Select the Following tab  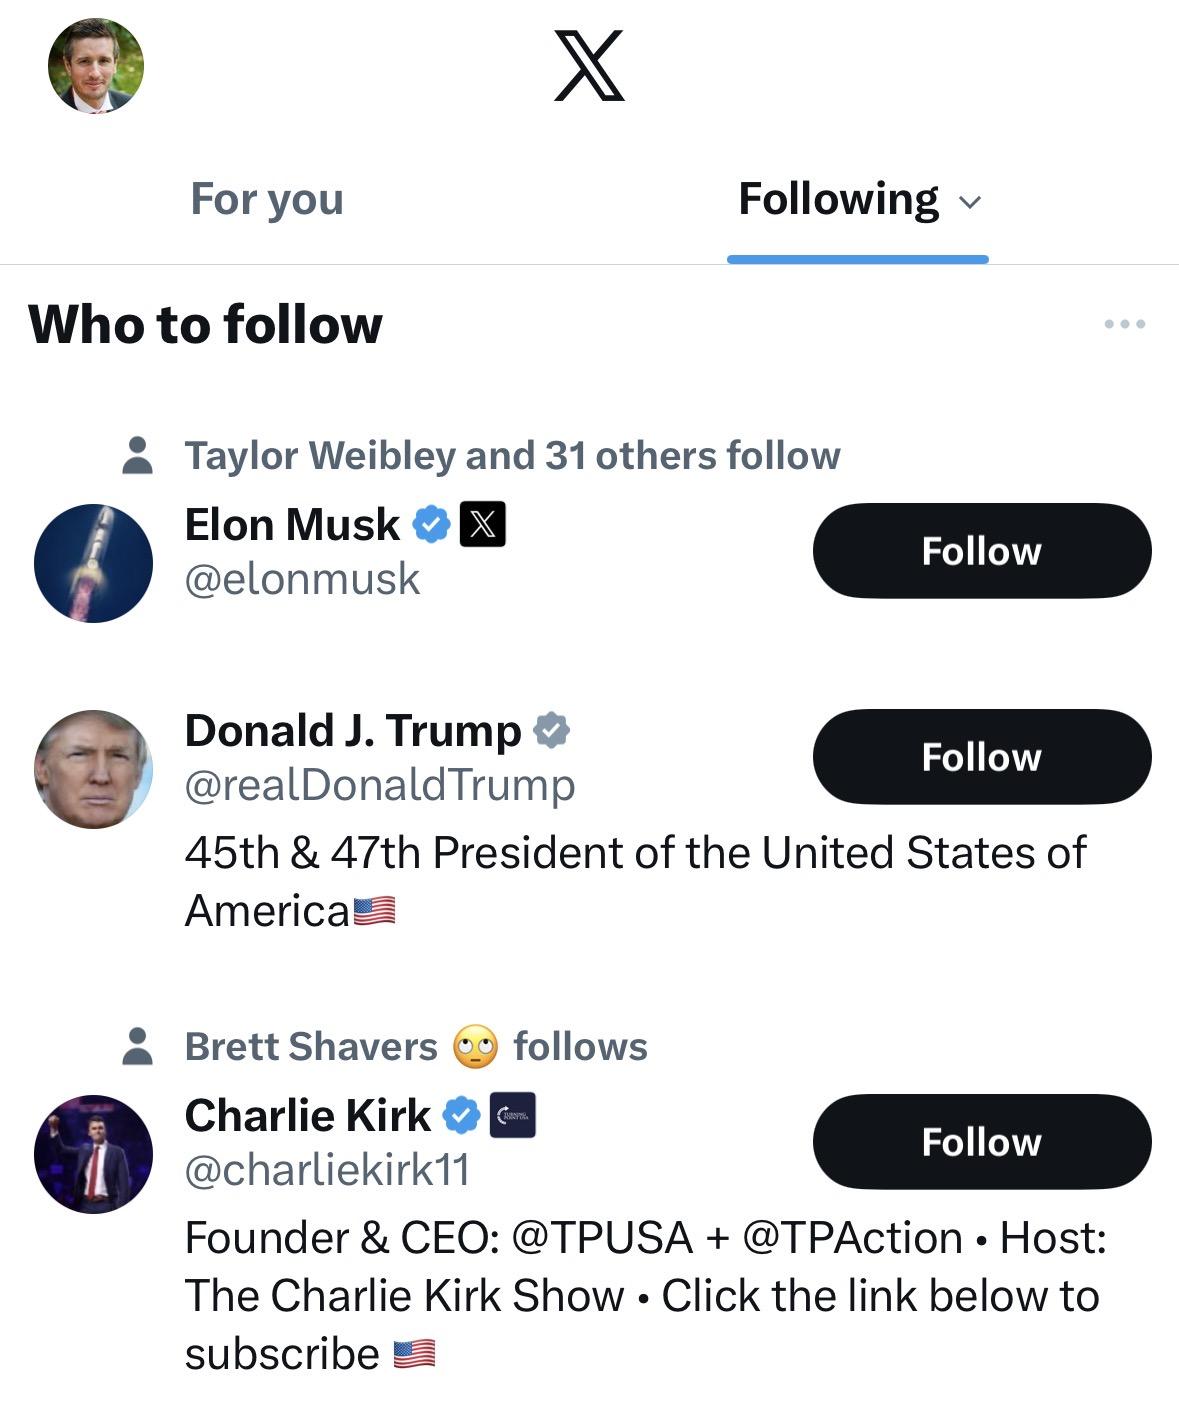click(838, 199)
